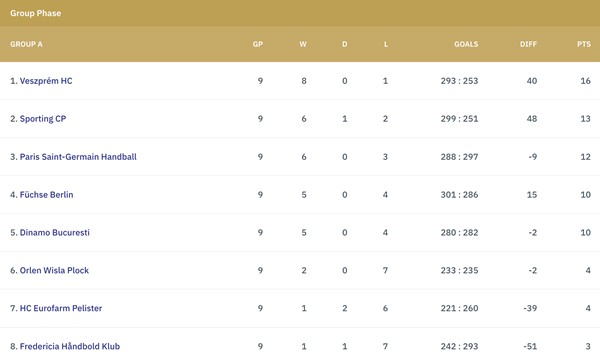Click the D column header
This screenshot has width=600, height=363.
pyautogui.click(x=345, y=44)
